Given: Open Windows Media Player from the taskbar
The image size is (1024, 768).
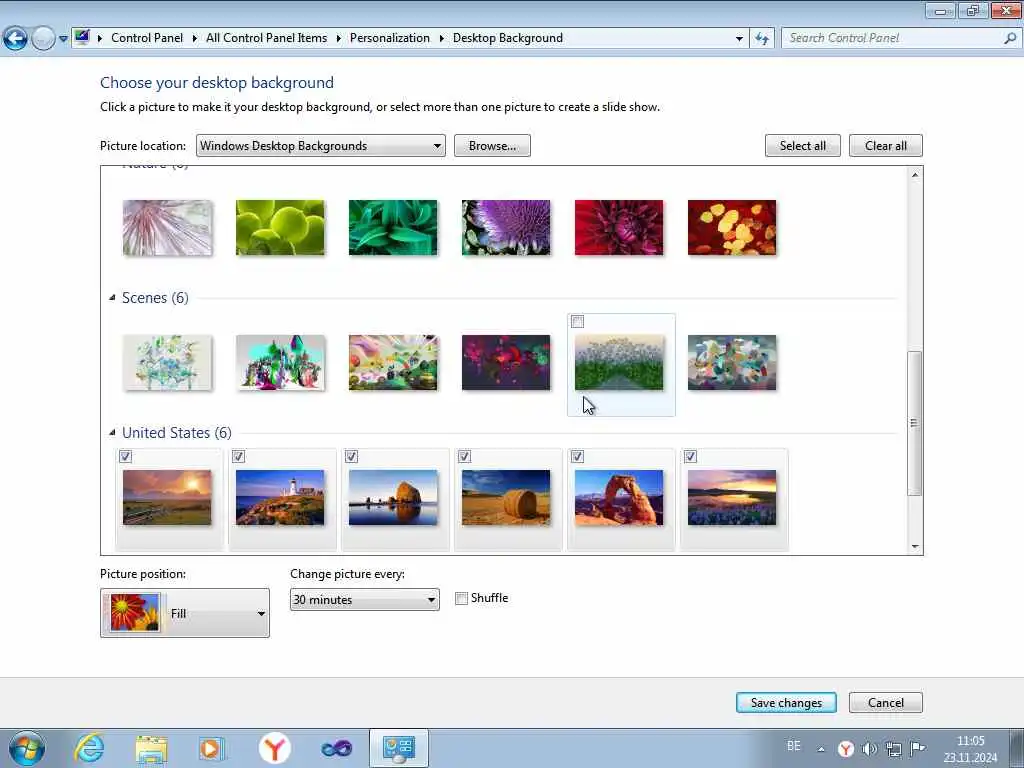Looking at the screenshot, I should (x=211, y=748).
